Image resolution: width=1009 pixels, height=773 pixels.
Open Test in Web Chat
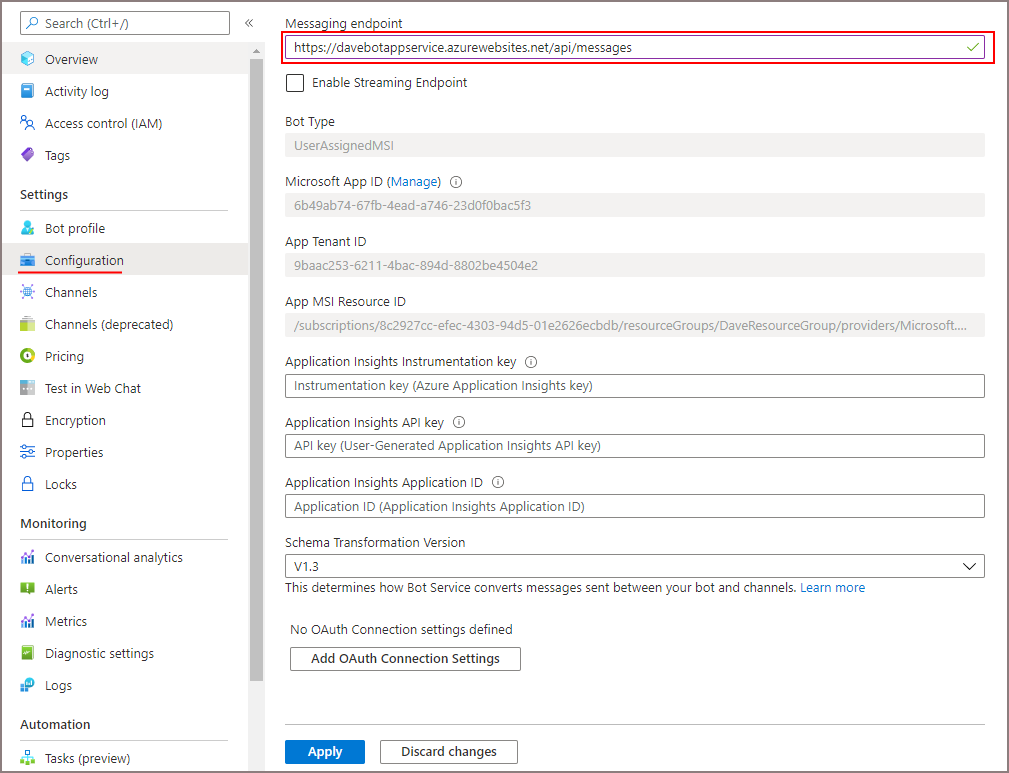[x=92, y=388]
